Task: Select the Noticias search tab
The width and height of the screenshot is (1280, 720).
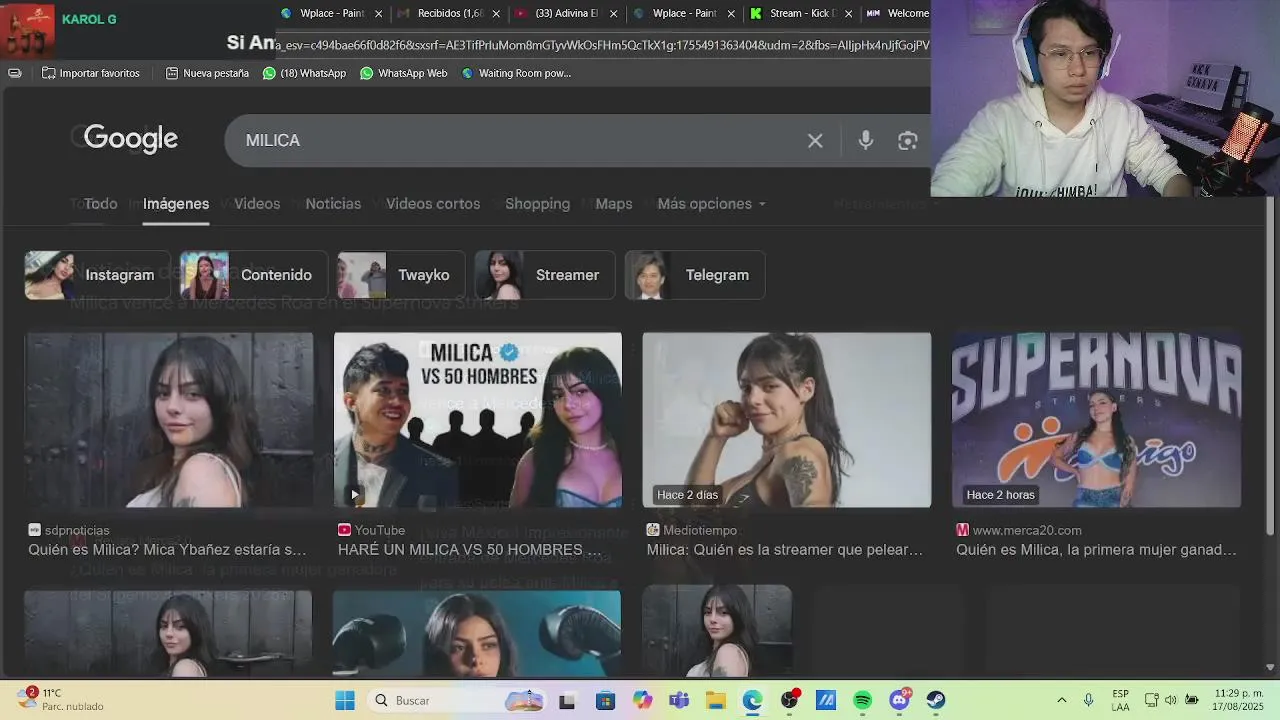Action: click(333, 204)
